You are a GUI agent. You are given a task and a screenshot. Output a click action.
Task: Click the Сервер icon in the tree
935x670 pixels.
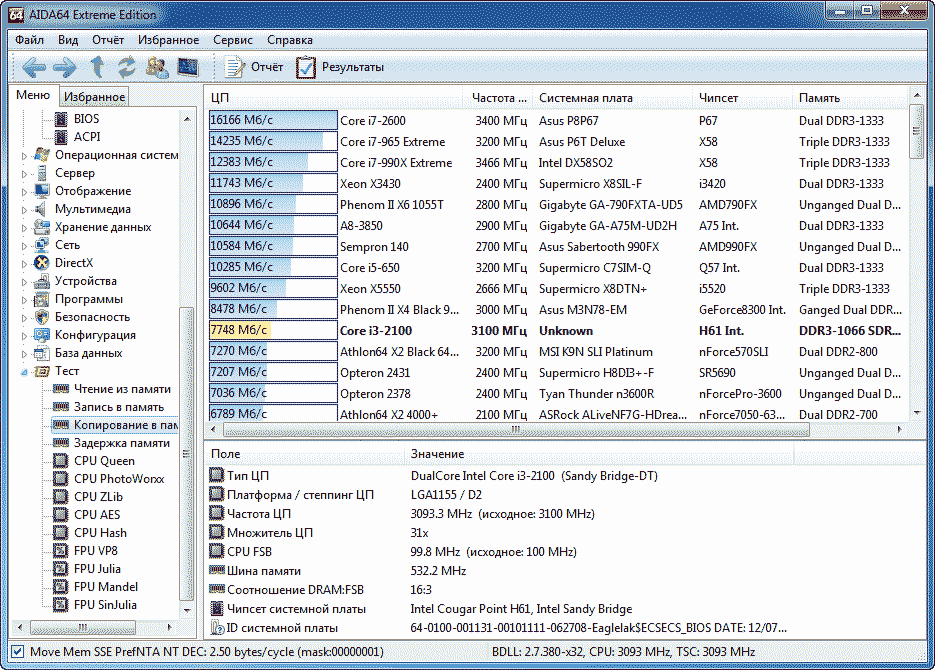[x=41, y=173]
